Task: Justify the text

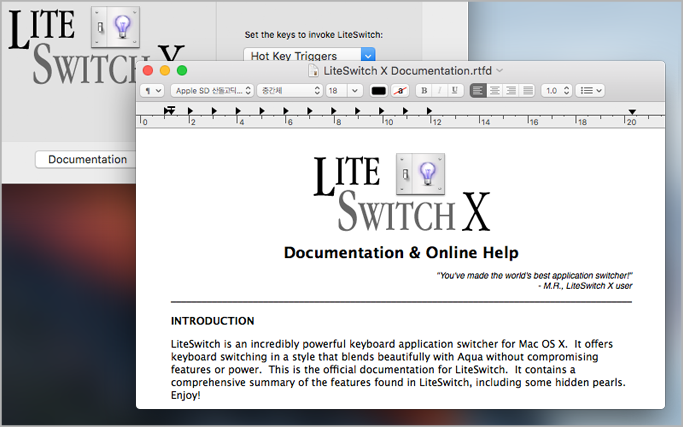Action: click(527, 91)
